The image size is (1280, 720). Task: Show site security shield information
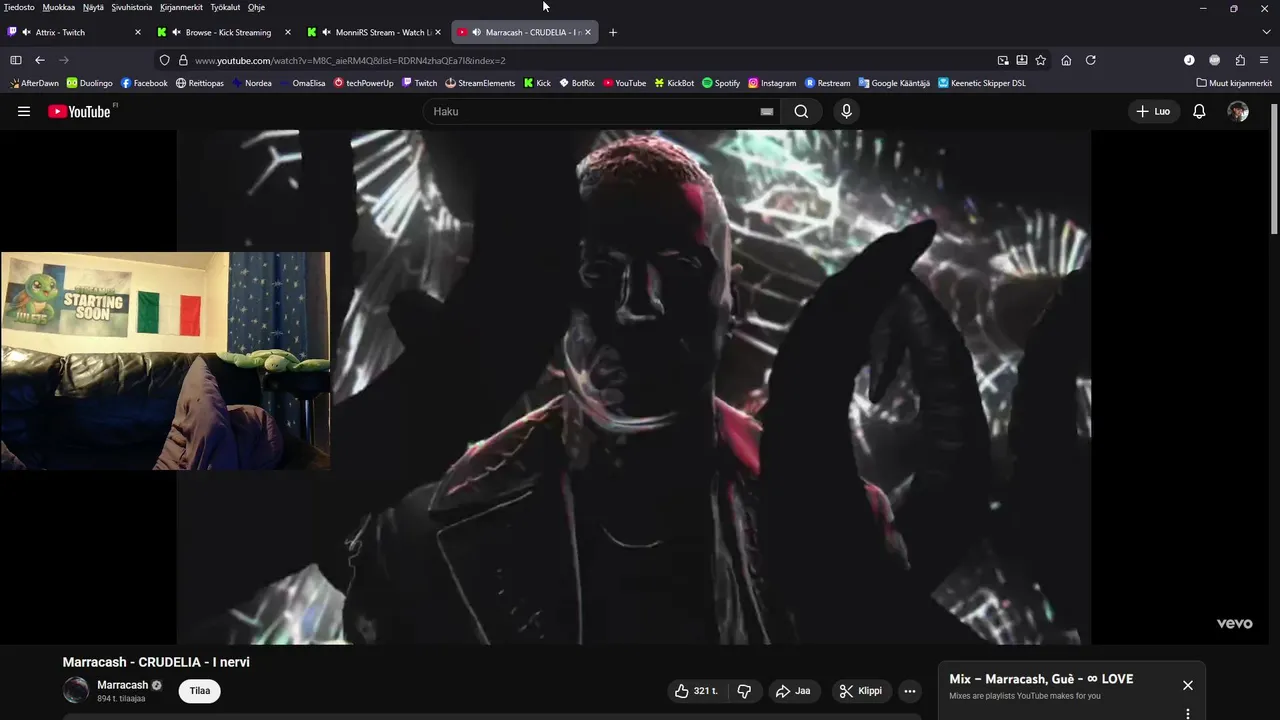(x=165, y=60)
